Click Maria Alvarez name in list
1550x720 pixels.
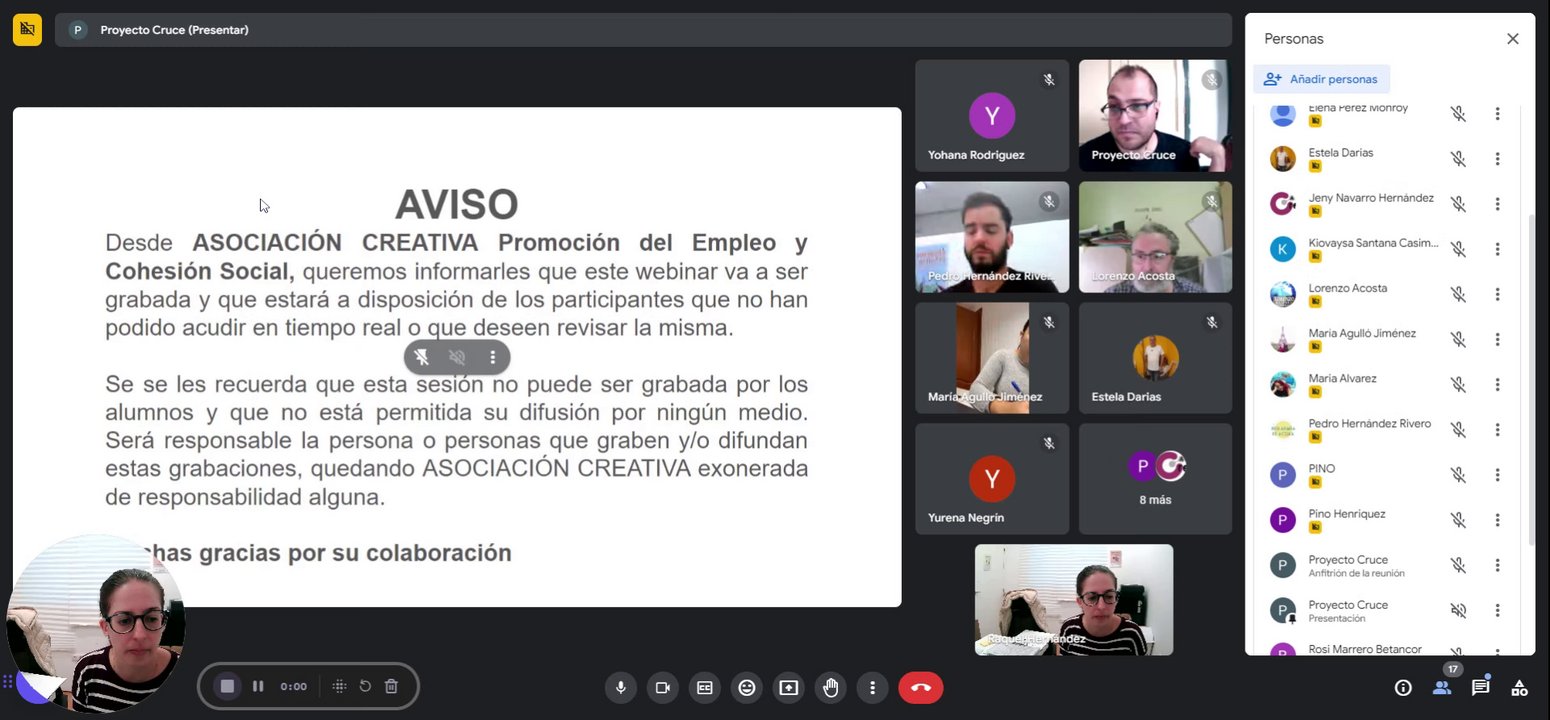pos(1342,378)
